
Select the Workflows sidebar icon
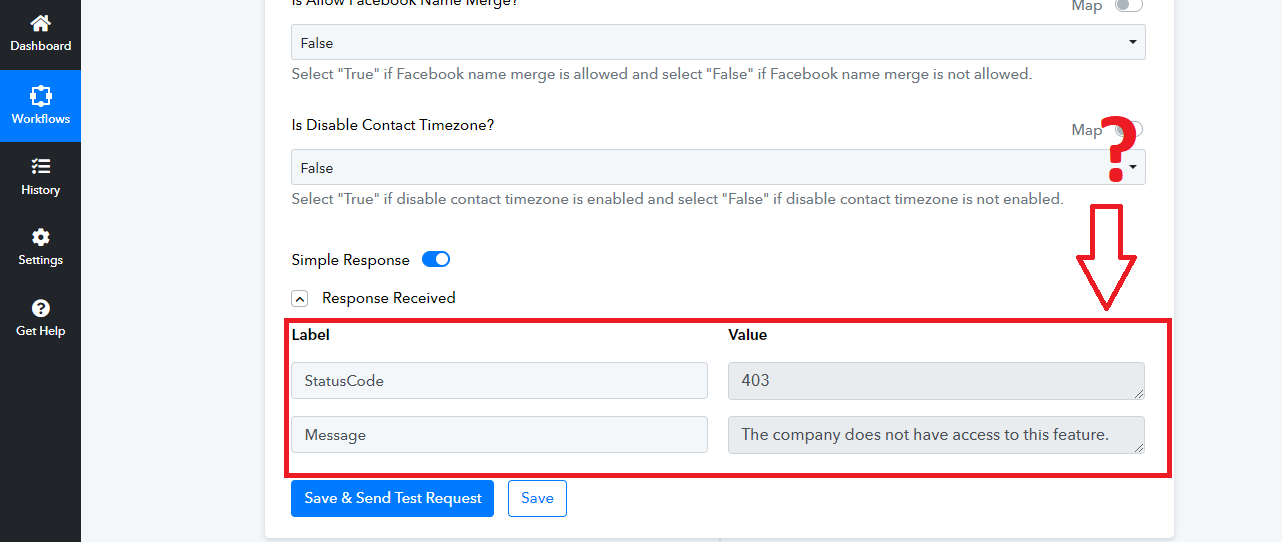[40, 96]
